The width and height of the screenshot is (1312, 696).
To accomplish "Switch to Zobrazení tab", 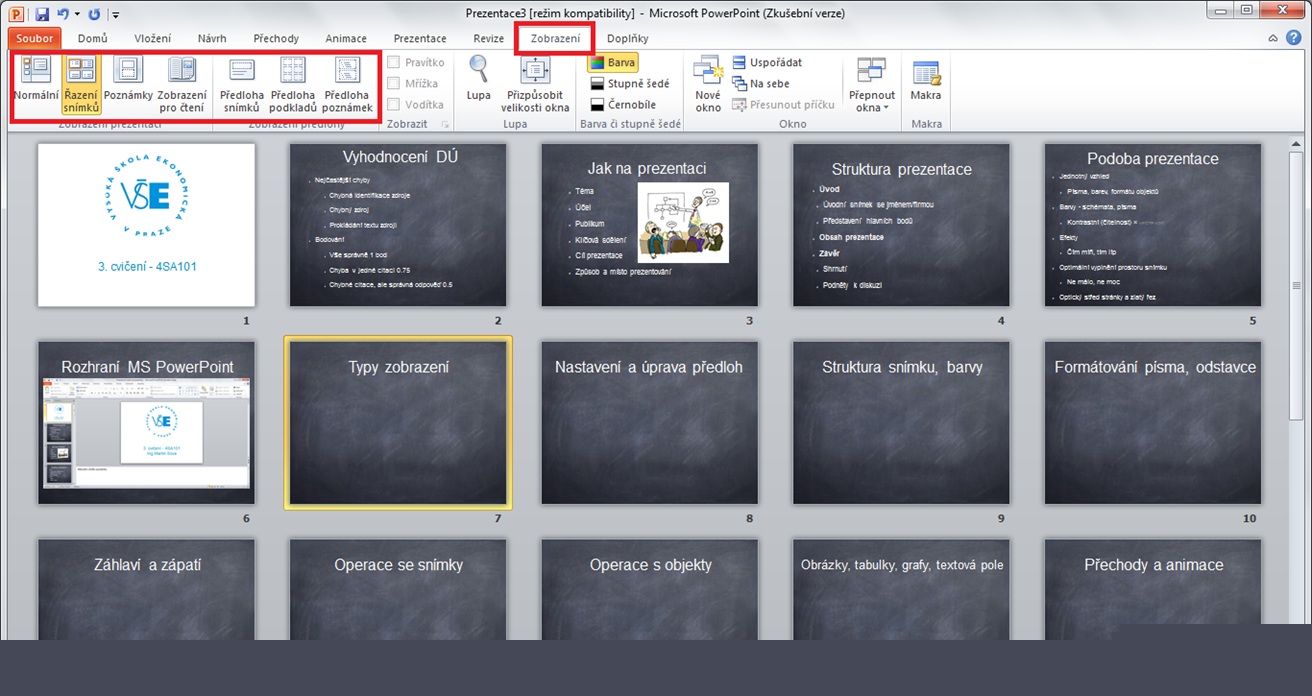I will (555, 38).
